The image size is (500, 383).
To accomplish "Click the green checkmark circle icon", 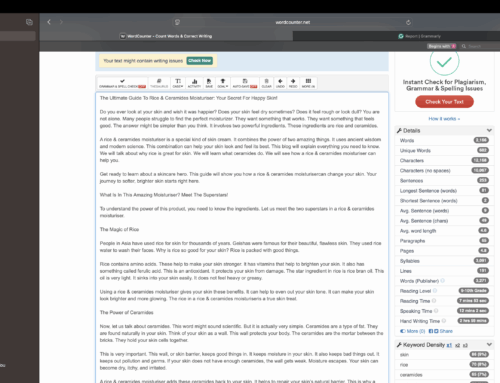I will pyautogui.click(x=444, y=61).
